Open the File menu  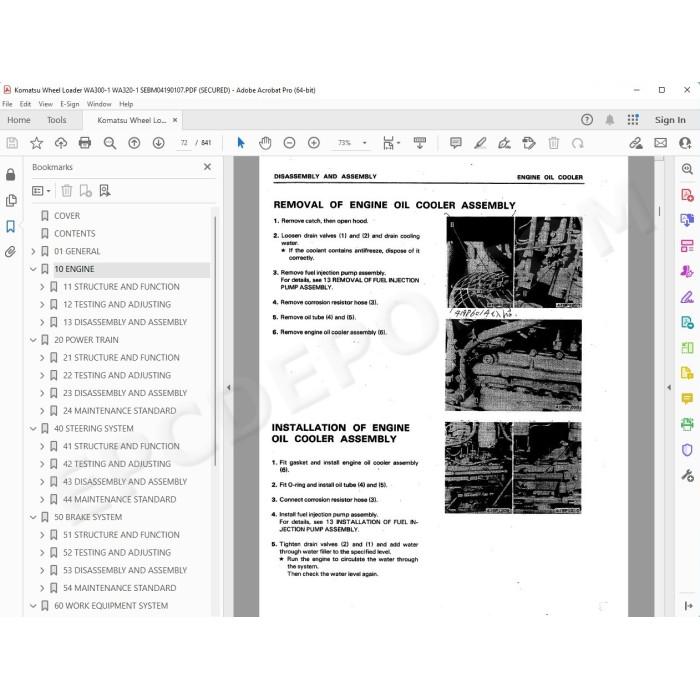[7, 104]
